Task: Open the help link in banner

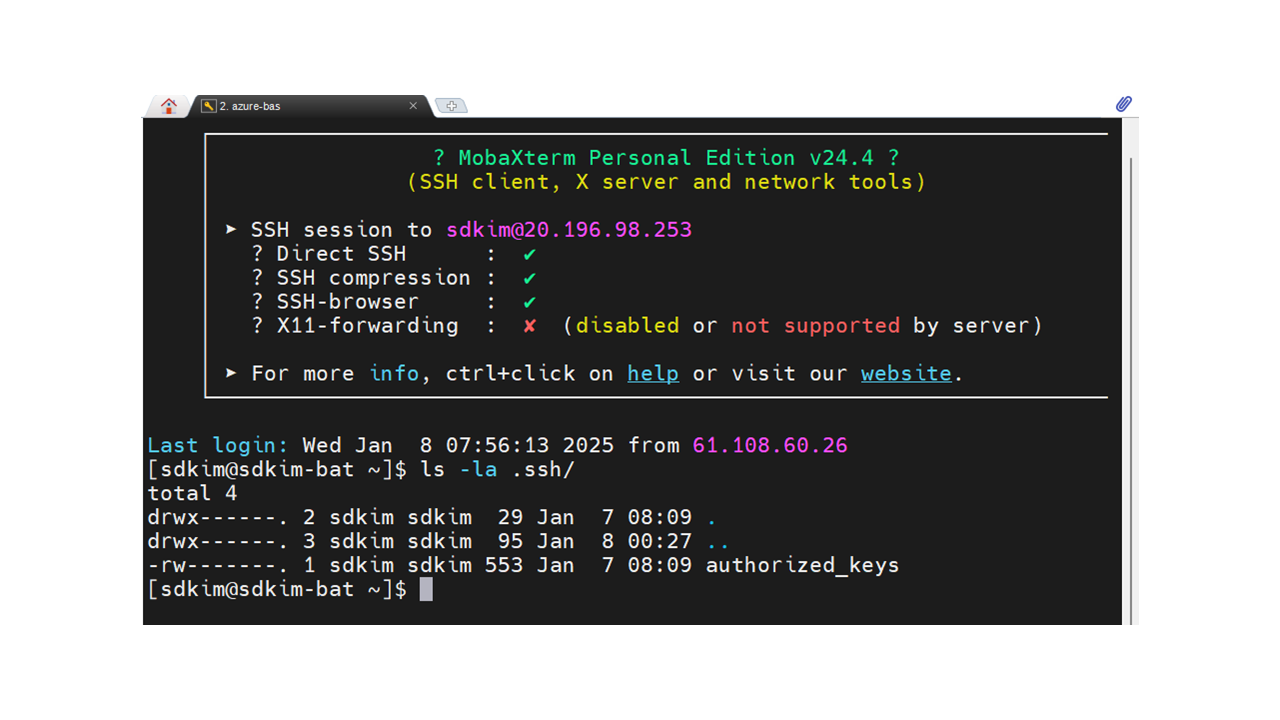Action: [653, 373]
